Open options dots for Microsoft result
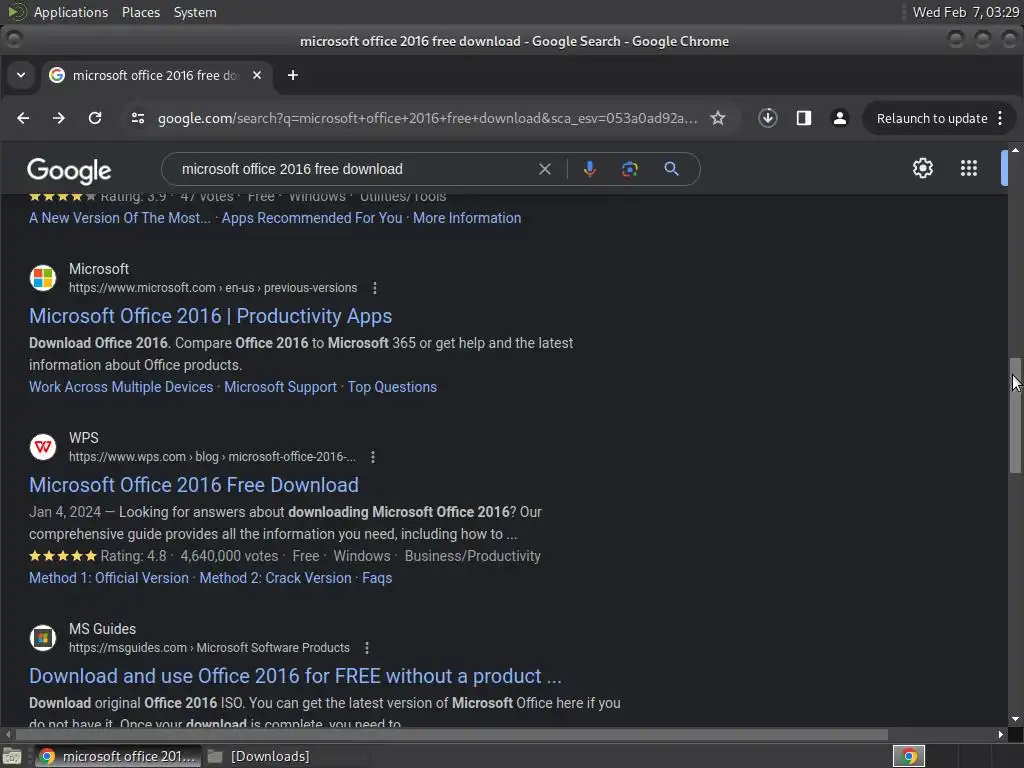 click(x=374, y=288)
